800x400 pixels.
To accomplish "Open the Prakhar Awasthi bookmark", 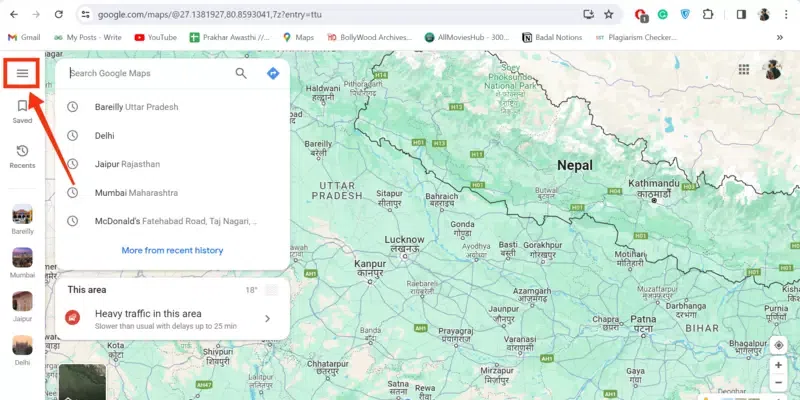I will click(230, 37).
